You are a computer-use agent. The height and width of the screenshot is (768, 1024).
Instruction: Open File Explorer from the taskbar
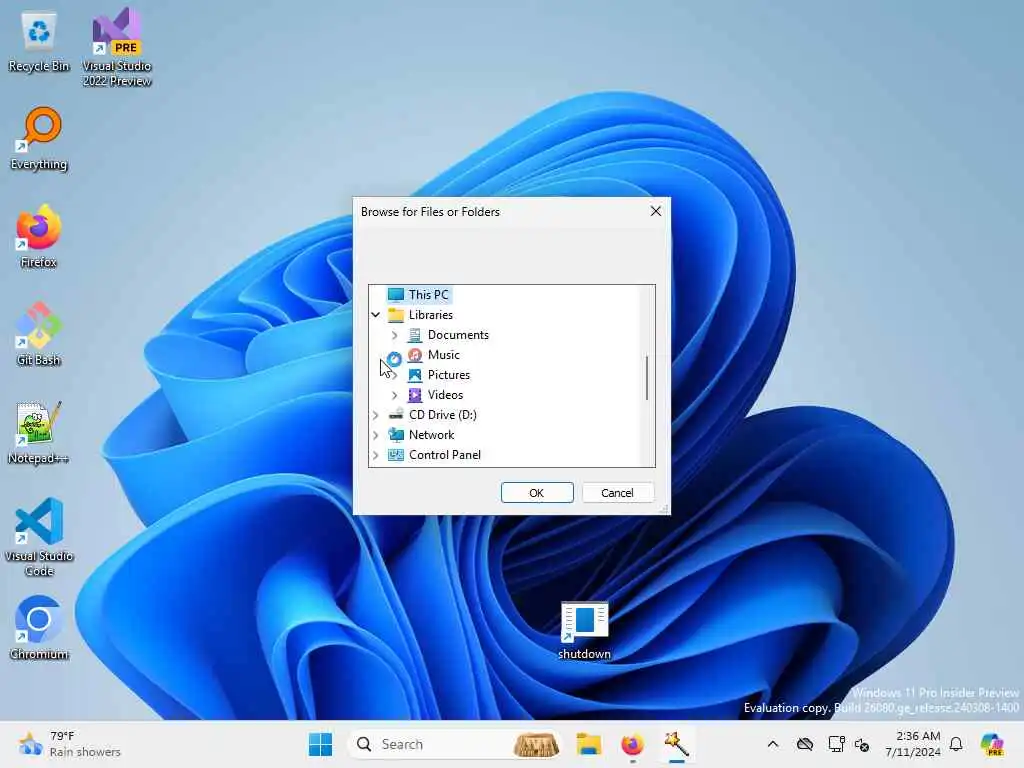(x=588, y=744)
